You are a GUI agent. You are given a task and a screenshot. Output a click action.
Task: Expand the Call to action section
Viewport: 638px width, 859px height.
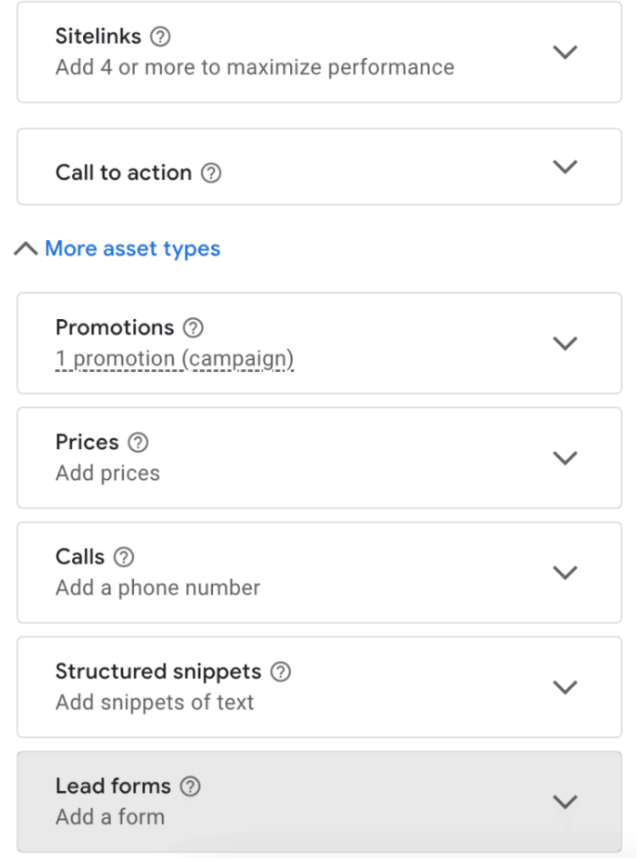tap(565, 167)
